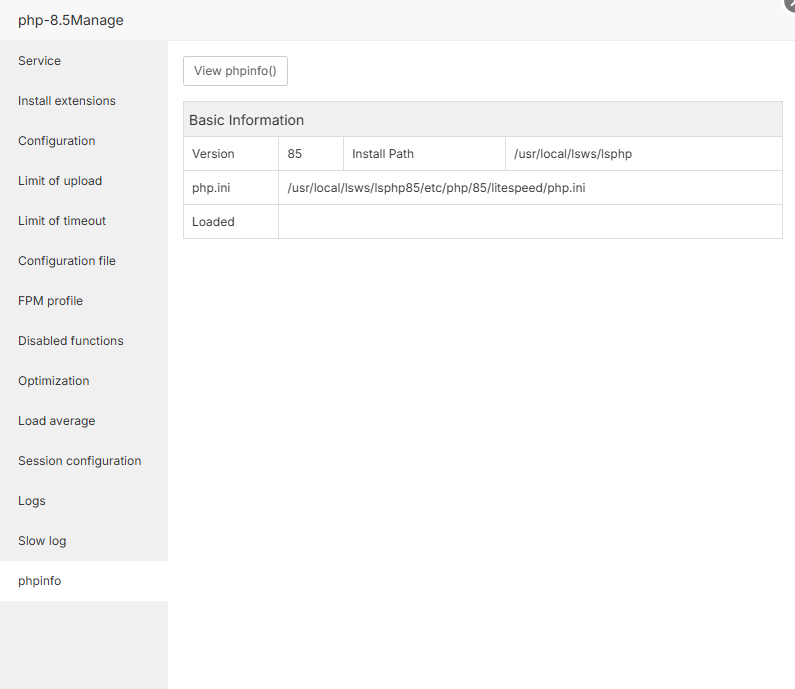795x689 pixels.
Task: Open Session configuration settings
Action: pyautogui.click(x=80, y=461)
